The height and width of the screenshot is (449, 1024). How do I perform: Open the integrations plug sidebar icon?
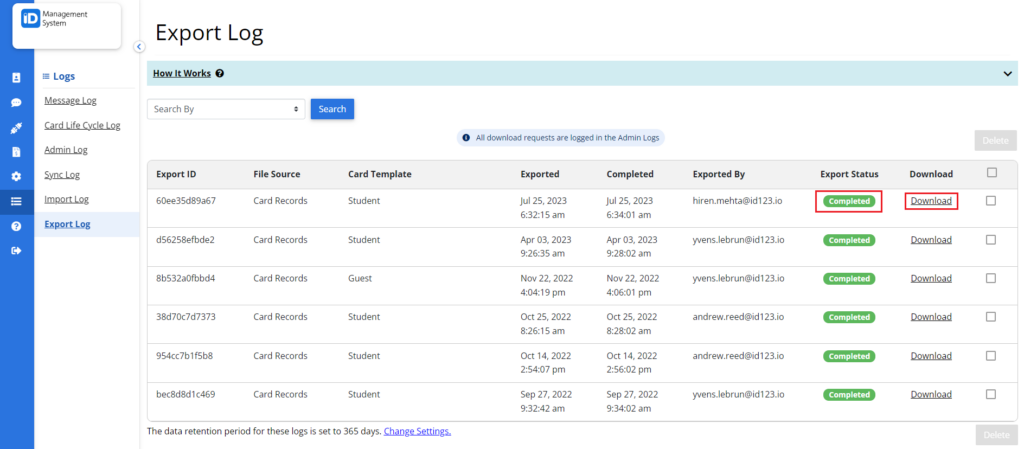point(16,127)
